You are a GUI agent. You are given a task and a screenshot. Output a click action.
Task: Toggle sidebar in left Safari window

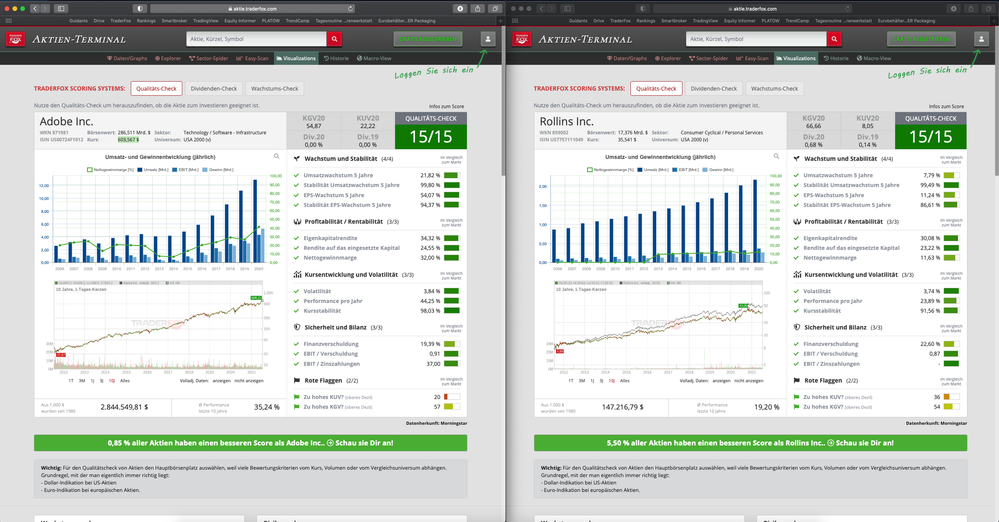coord(61,8)
